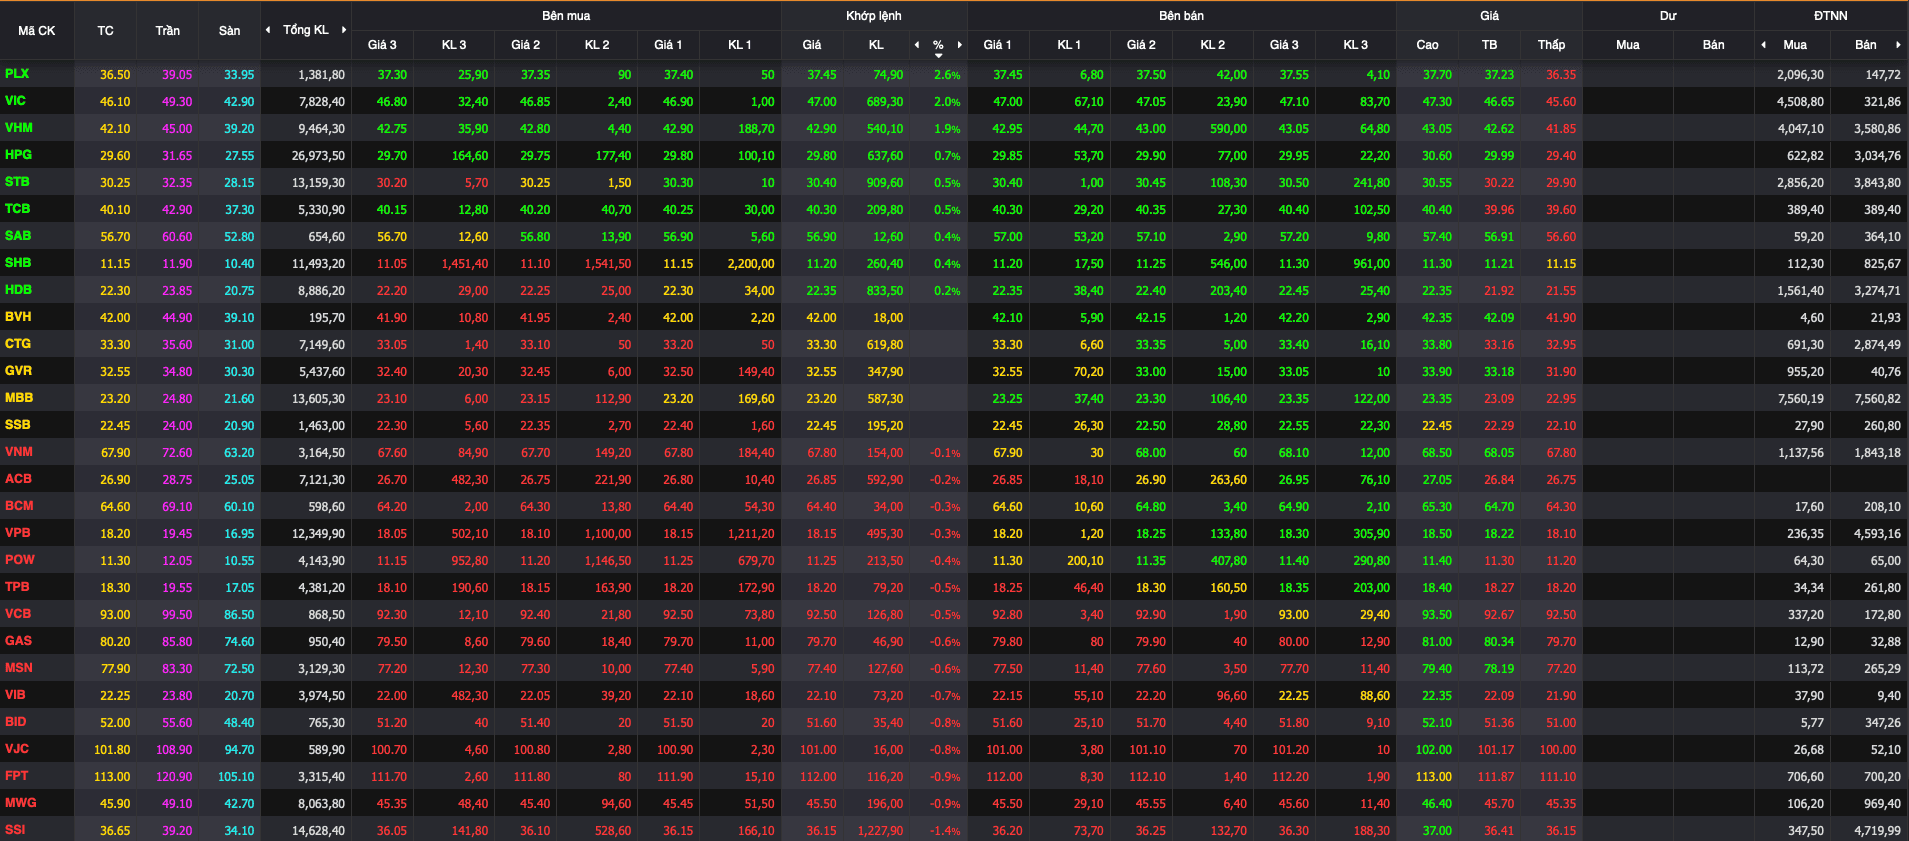Click right arrow beside Tổng KL header
Viewport: 1909px width, 841px height.
click(x=344, y=30)
